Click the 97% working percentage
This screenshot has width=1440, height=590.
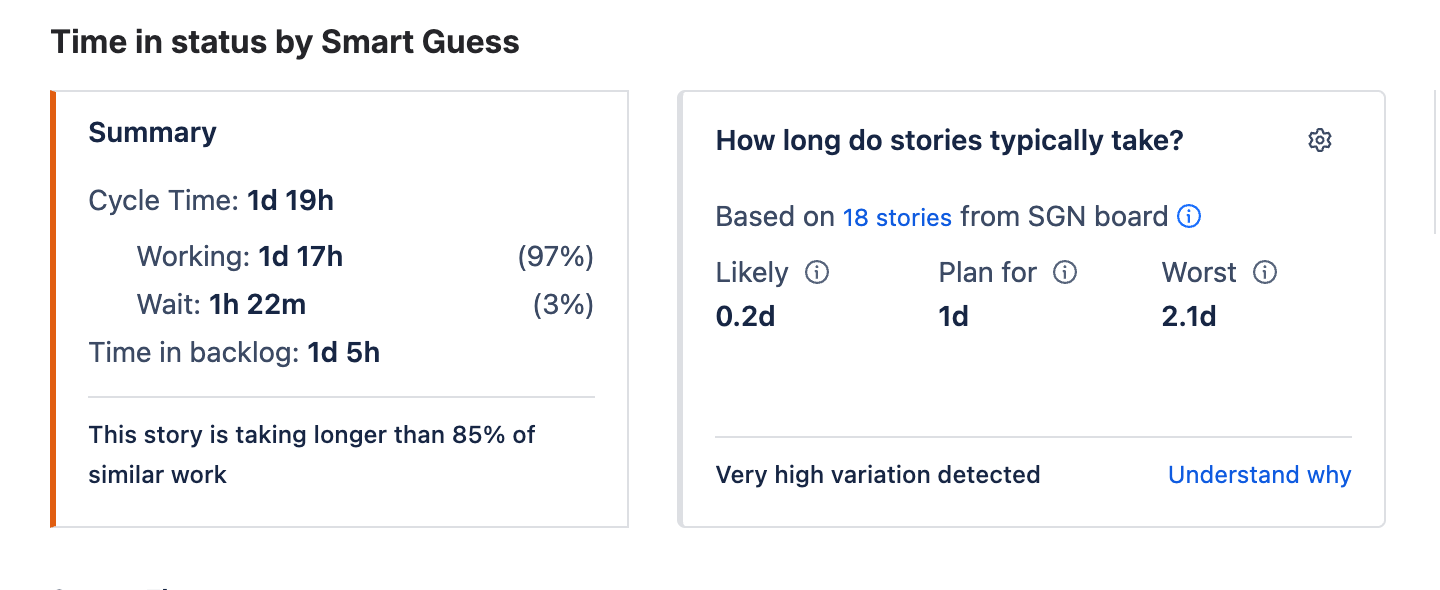point(555,257)
